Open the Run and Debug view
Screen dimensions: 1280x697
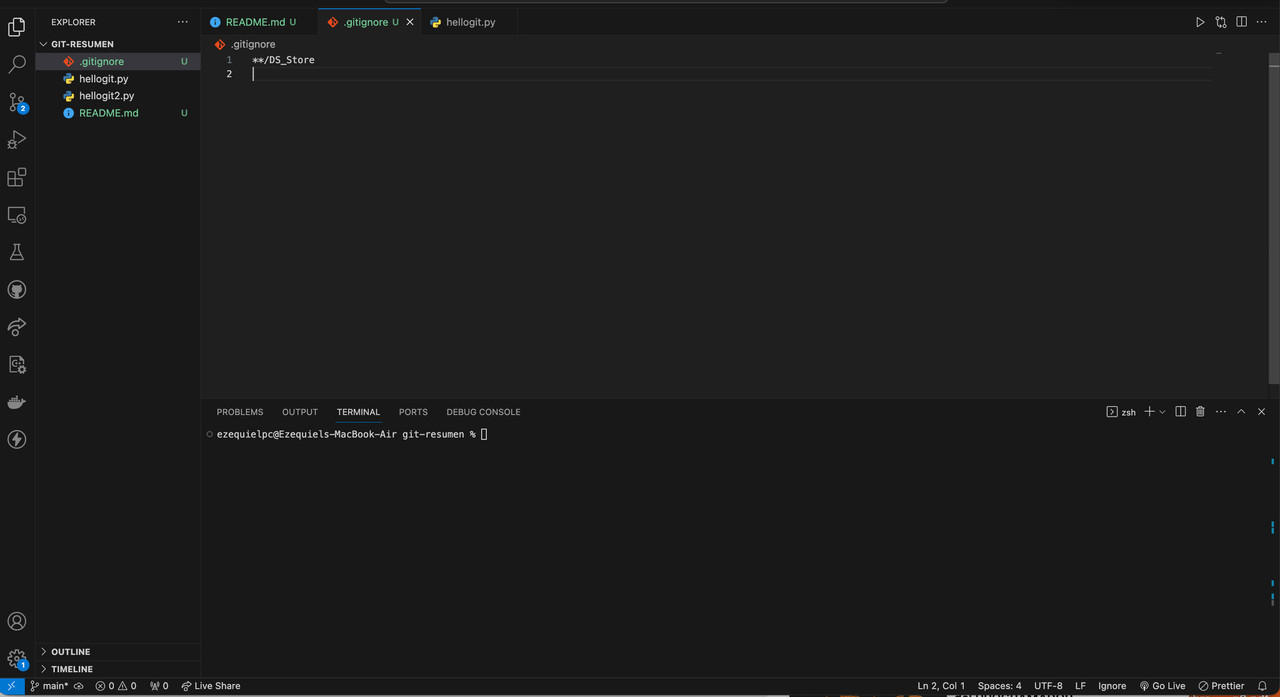16,140
